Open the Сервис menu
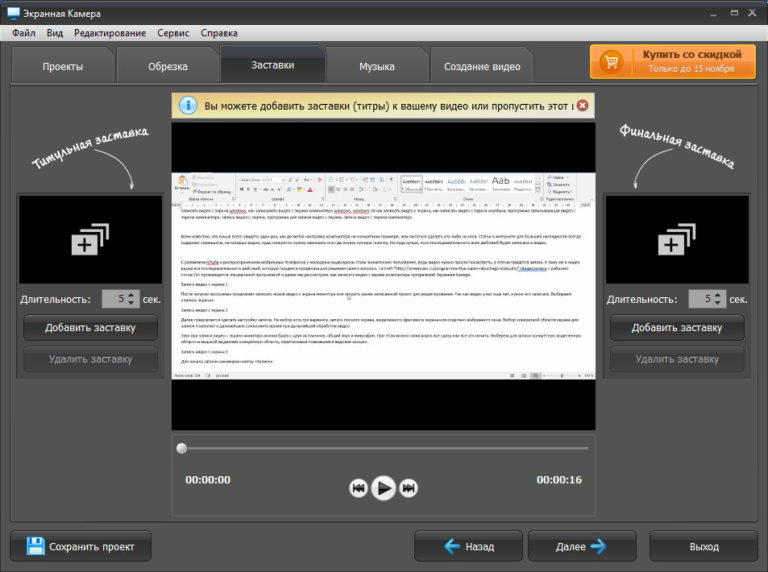 coord(173,33)
